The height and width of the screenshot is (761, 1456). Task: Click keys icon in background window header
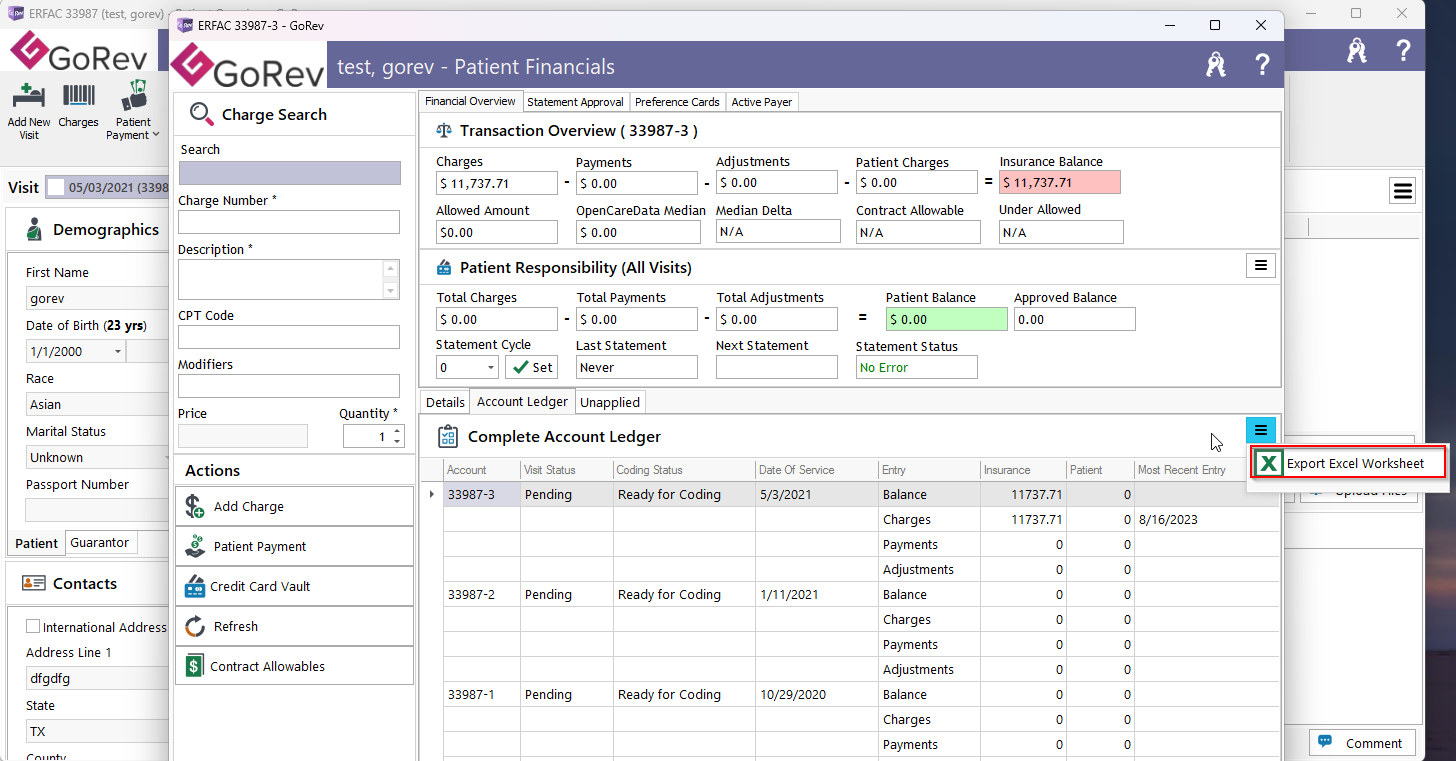point(1356,51)
